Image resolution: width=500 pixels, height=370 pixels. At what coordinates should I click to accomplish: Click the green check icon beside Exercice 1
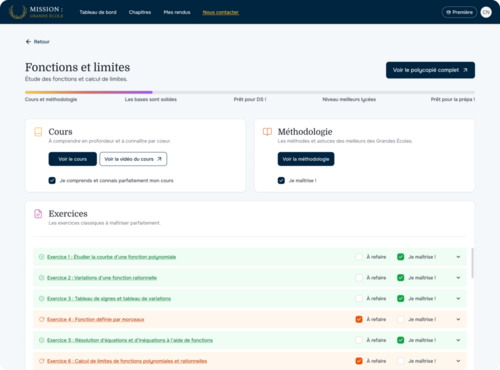(x=42, y=257)
